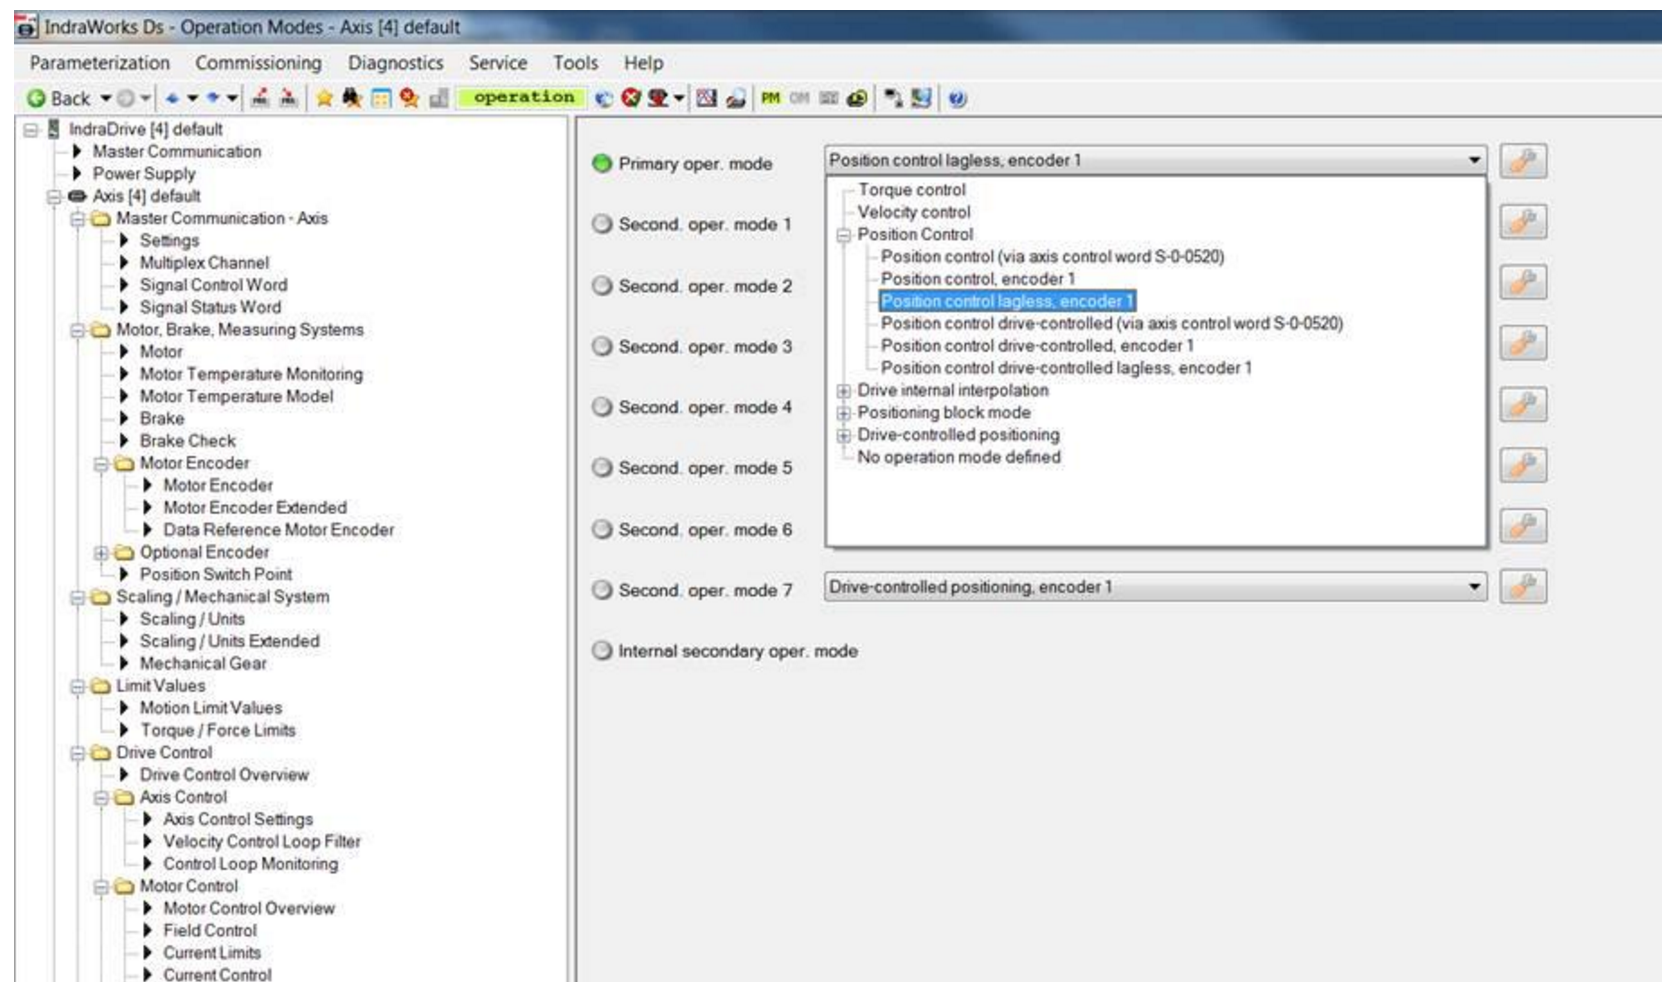Click the wrench button for Second. oper. mode 6
This screenshot has width=1662, height=982.
(1523, 526)
